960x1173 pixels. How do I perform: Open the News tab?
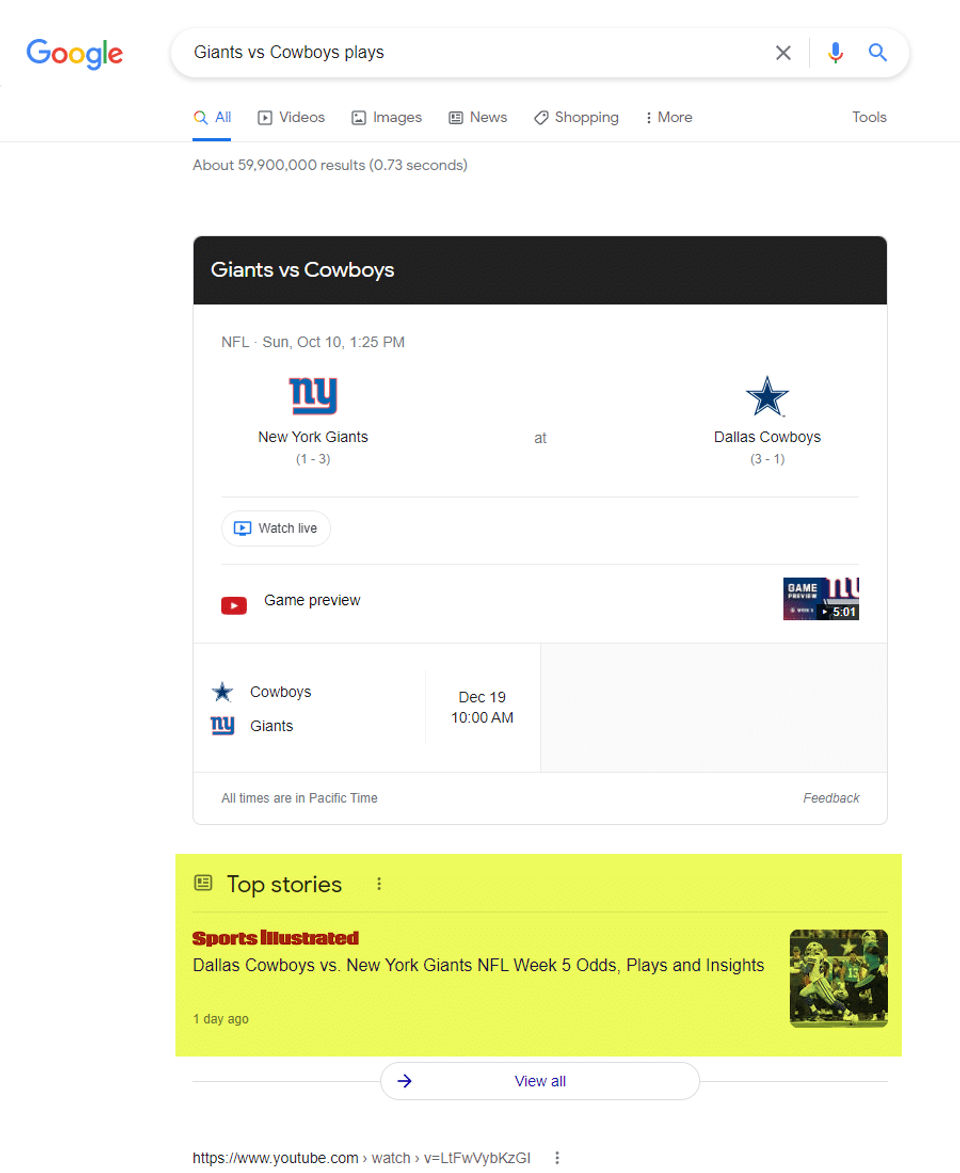click(x=477, y=117)
